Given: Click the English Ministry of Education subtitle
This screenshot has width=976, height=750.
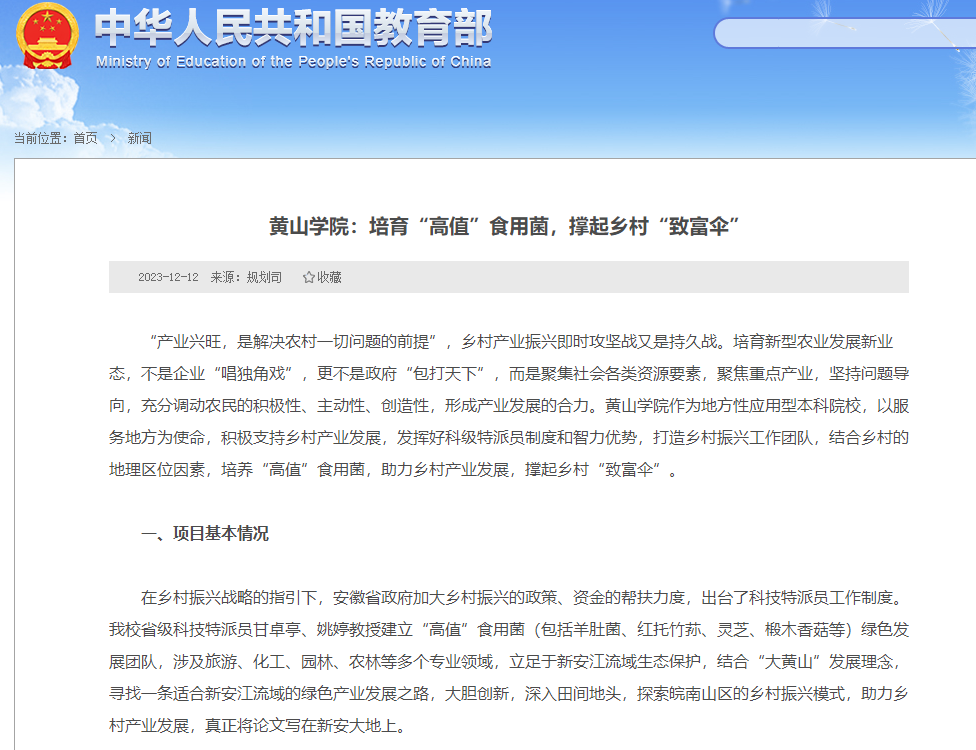Looking at the screenshot, I should [x=293, y=62].
